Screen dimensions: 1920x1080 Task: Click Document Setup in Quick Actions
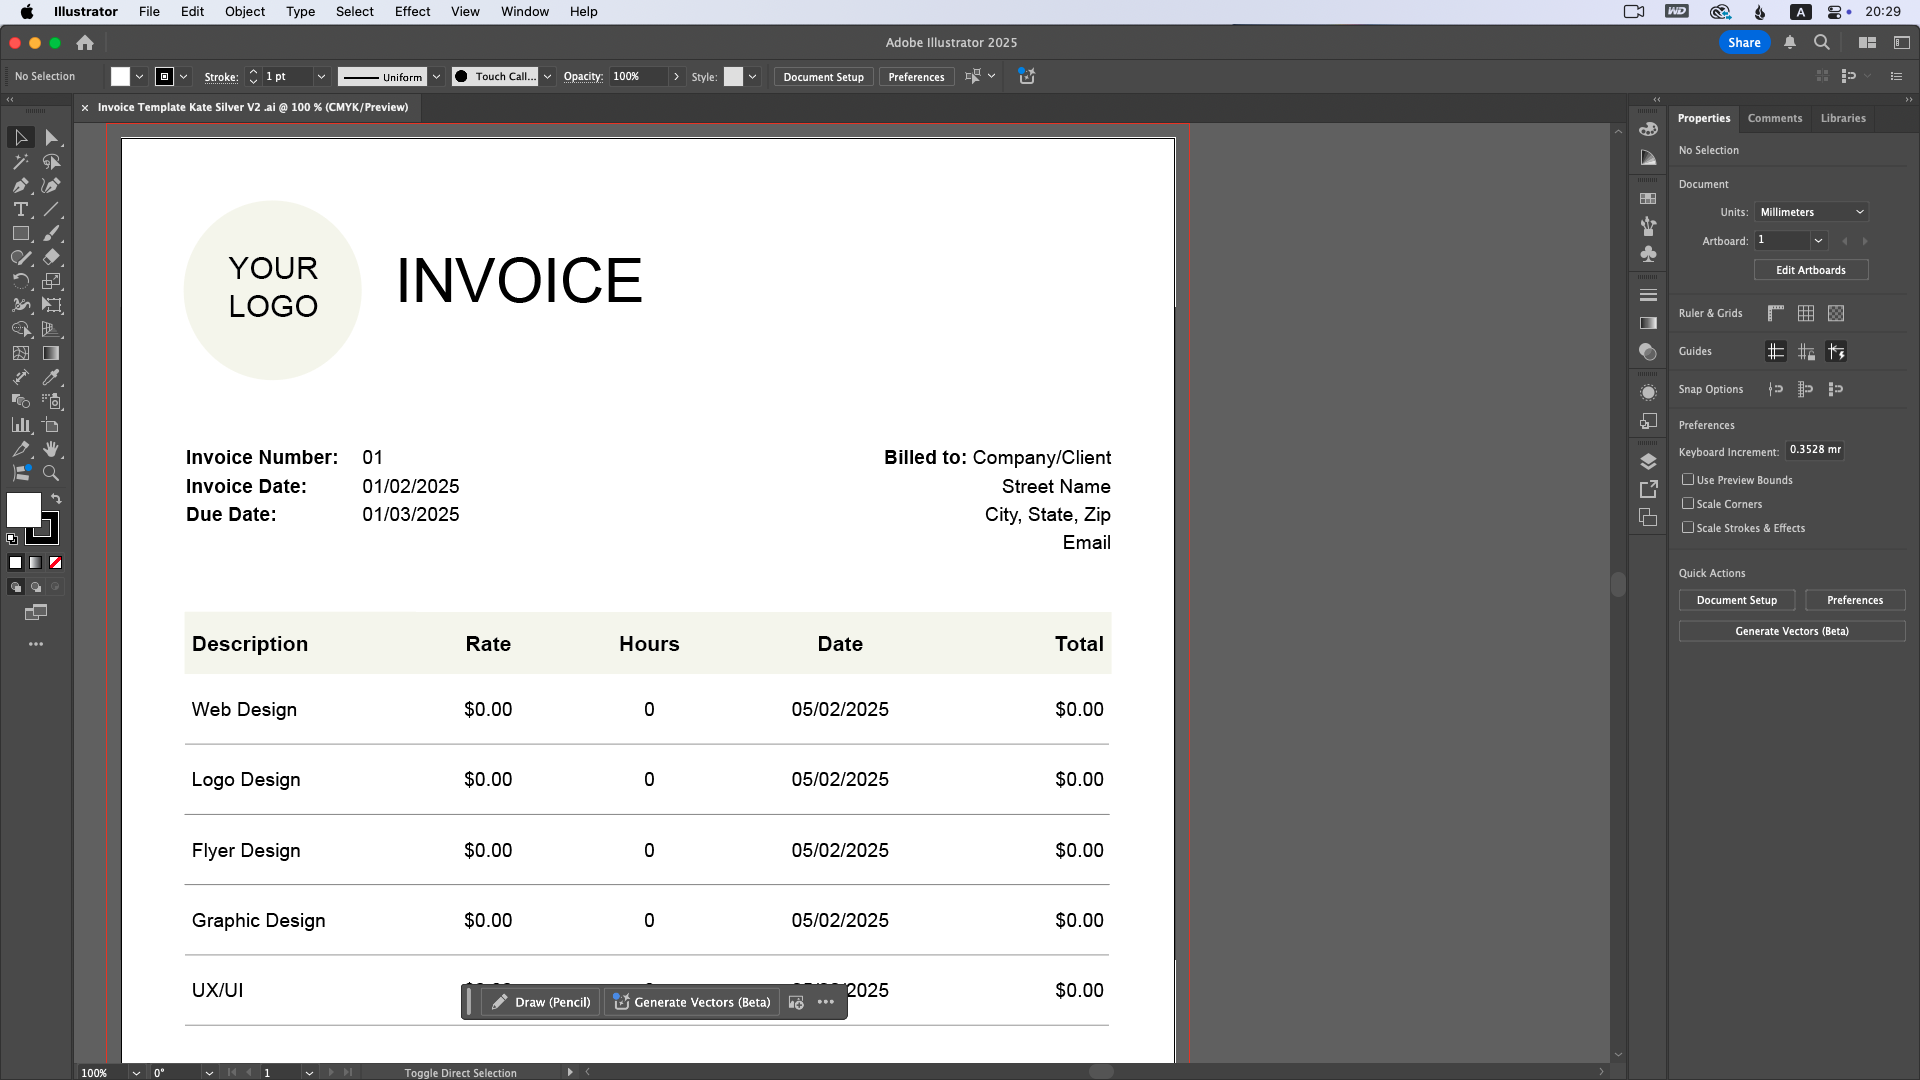coord(1736,600)
